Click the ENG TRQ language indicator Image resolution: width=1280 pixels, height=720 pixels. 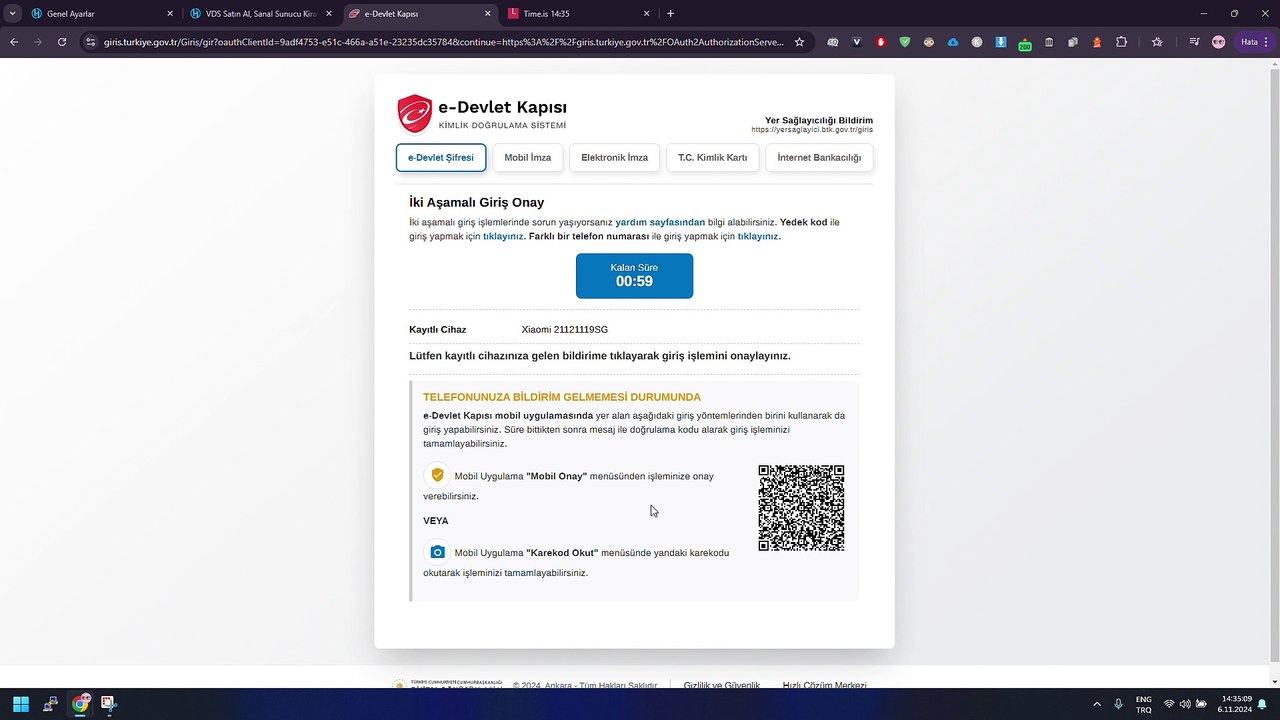point(1144,704)
